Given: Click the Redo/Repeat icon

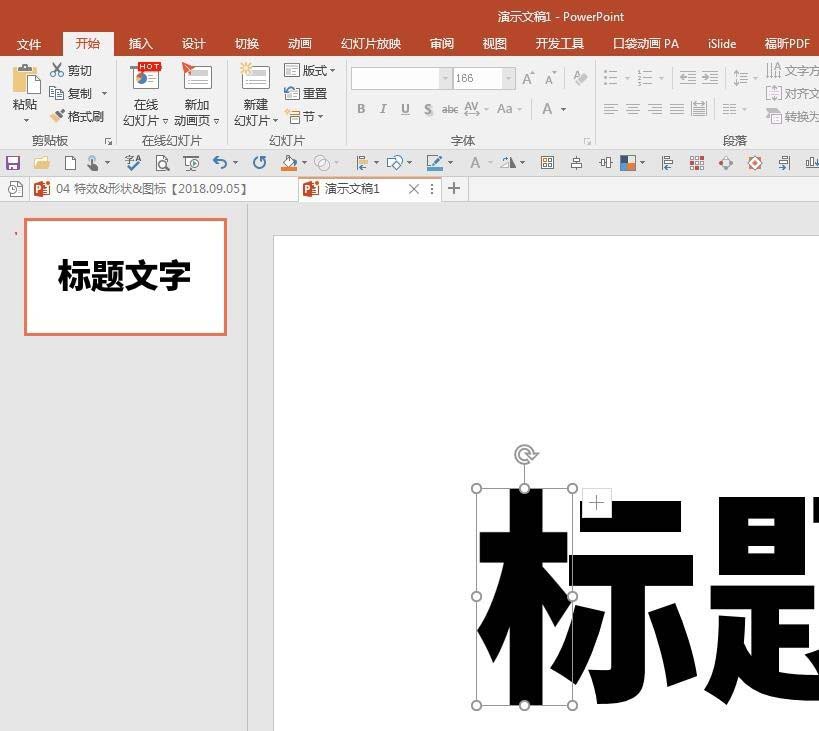Looking at the screenshot, I should point(259,163).
